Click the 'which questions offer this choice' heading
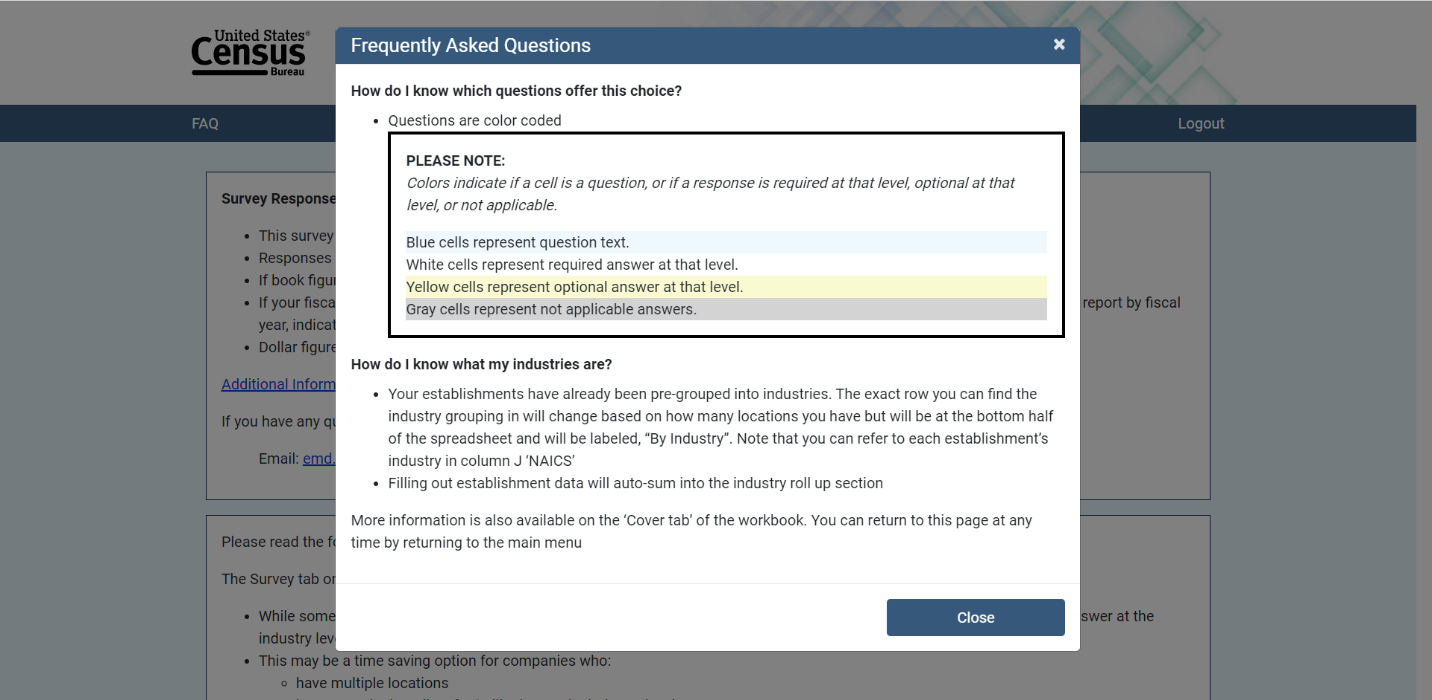Viewport: 1432px width, 700px height. (516, 91)
